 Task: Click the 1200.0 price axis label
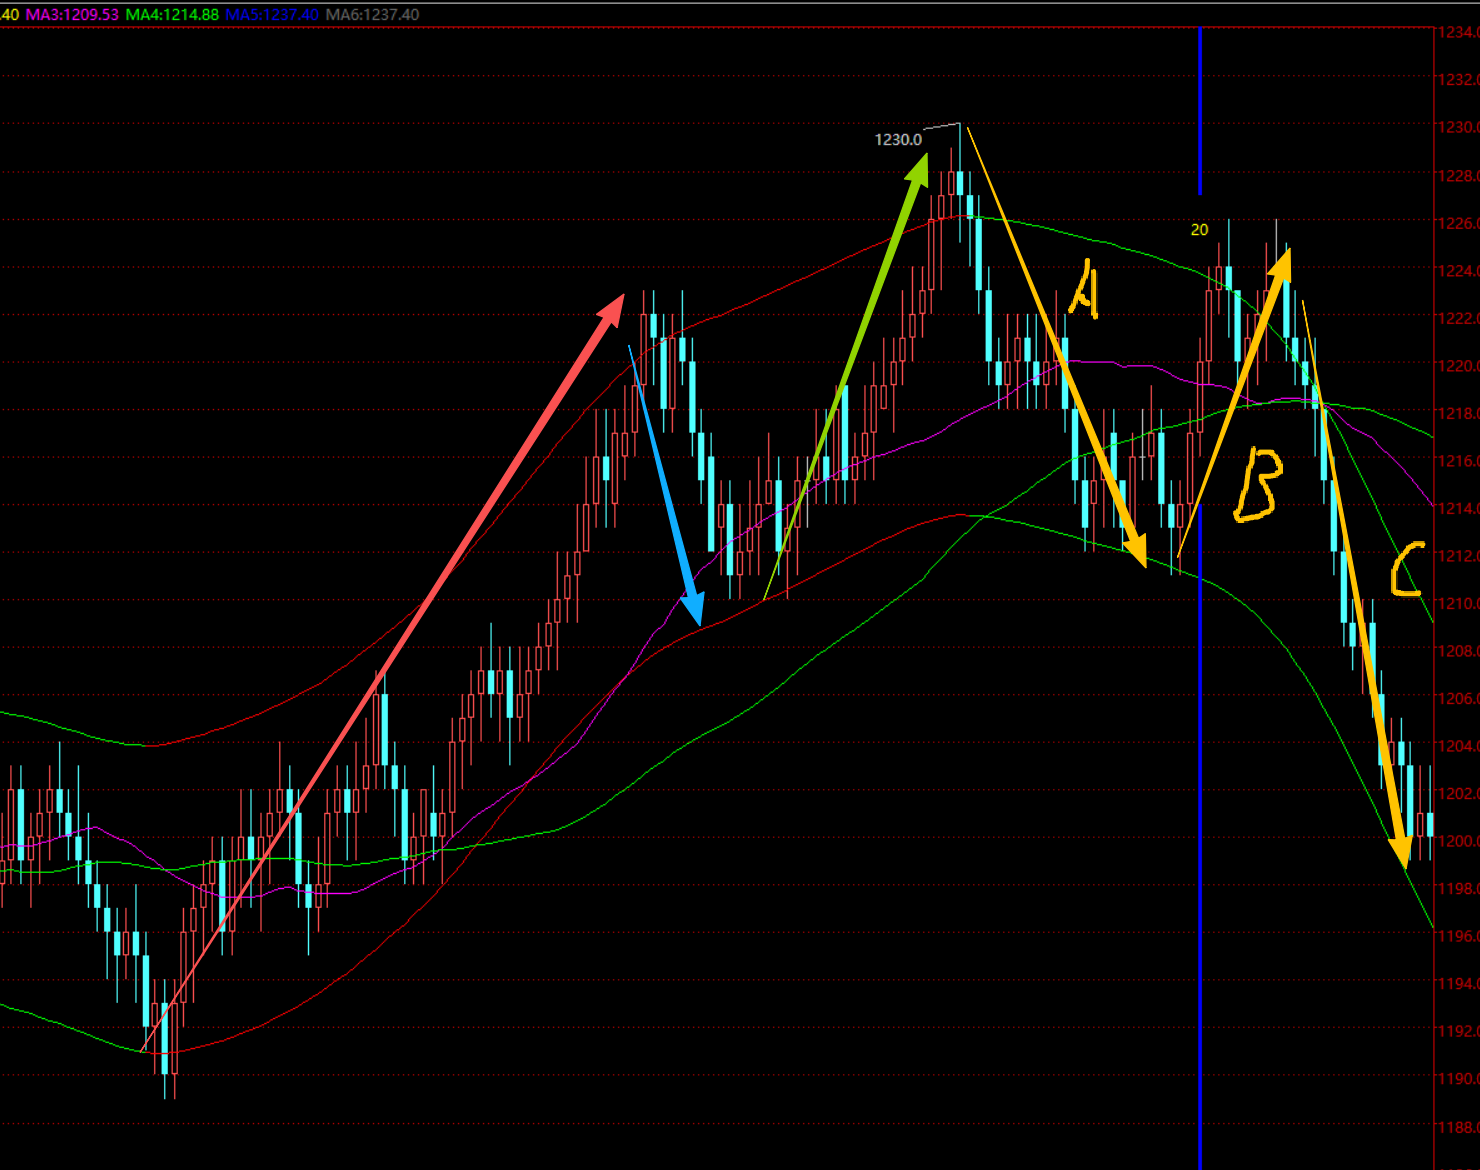pos(1459,841)
